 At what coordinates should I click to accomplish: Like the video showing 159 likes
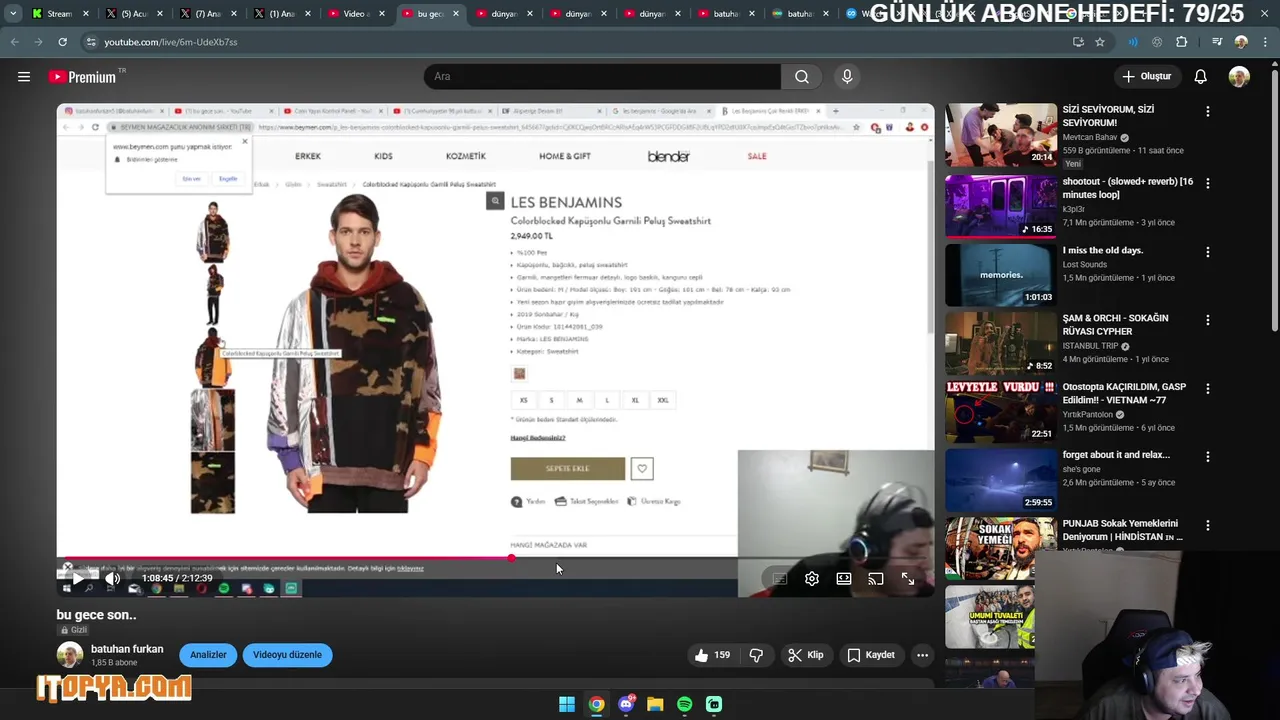point(712,655)
